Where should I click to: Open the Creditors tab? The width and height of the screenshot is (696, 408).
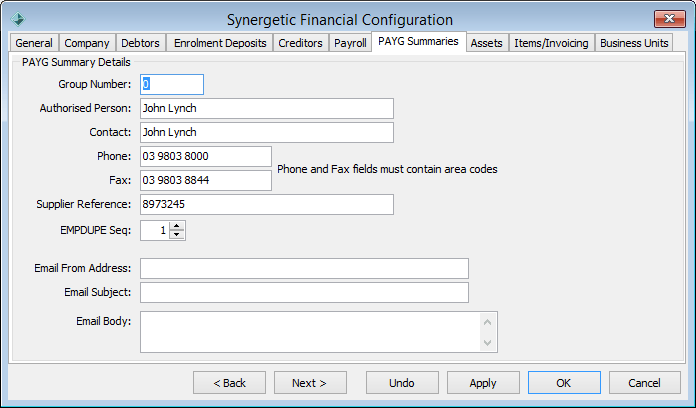point(301,43)
